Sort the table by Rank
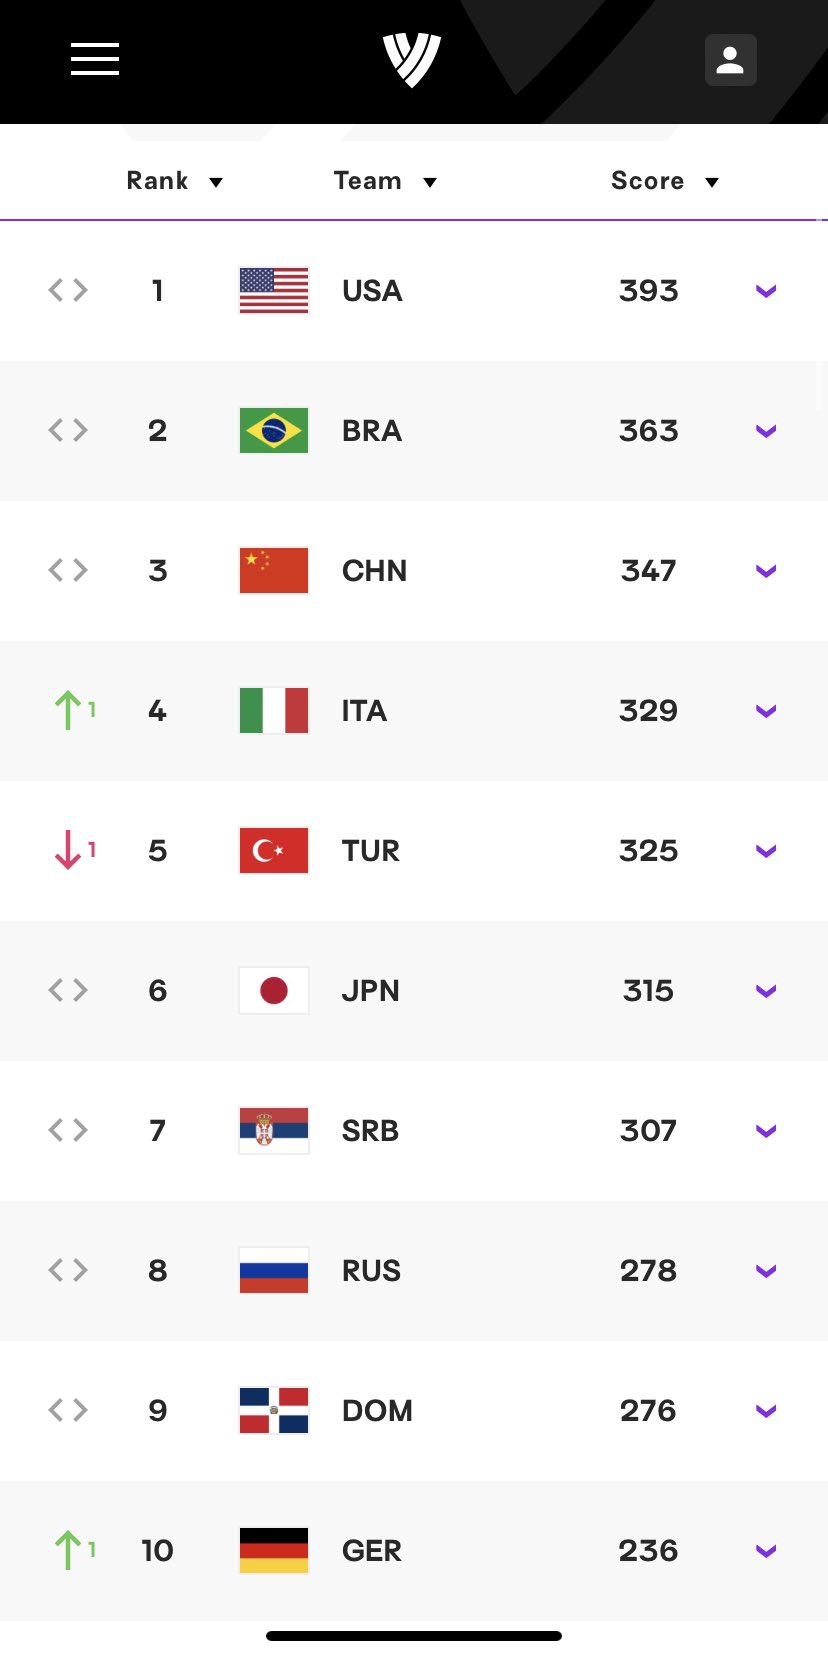 pos(174,181)
